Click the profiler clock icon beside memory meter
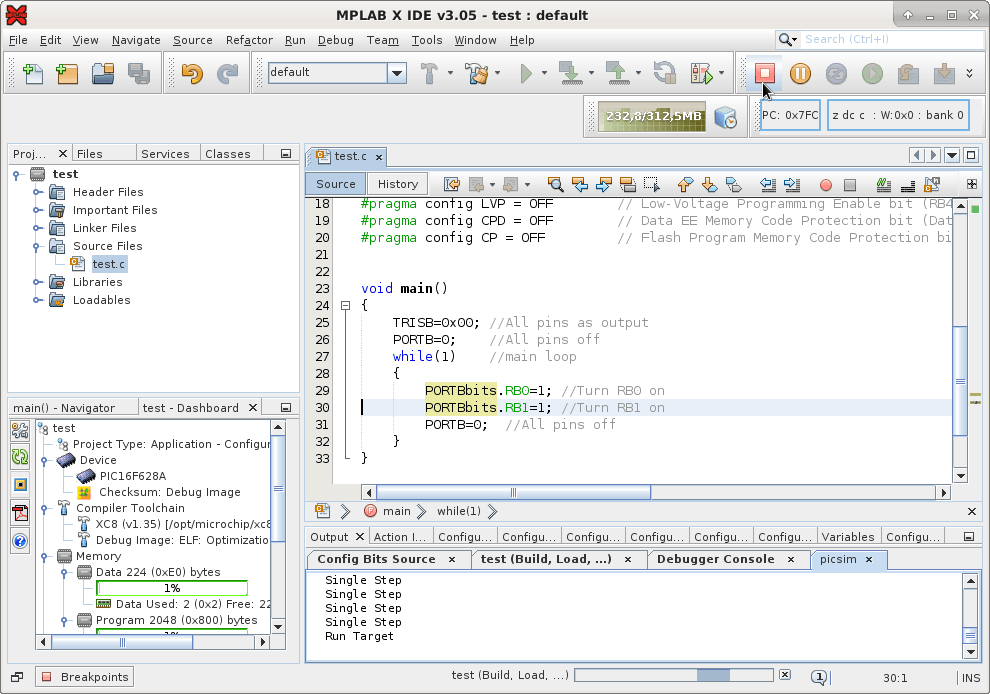This screenshot has height=694, width=990. click(x=725, y=117)
